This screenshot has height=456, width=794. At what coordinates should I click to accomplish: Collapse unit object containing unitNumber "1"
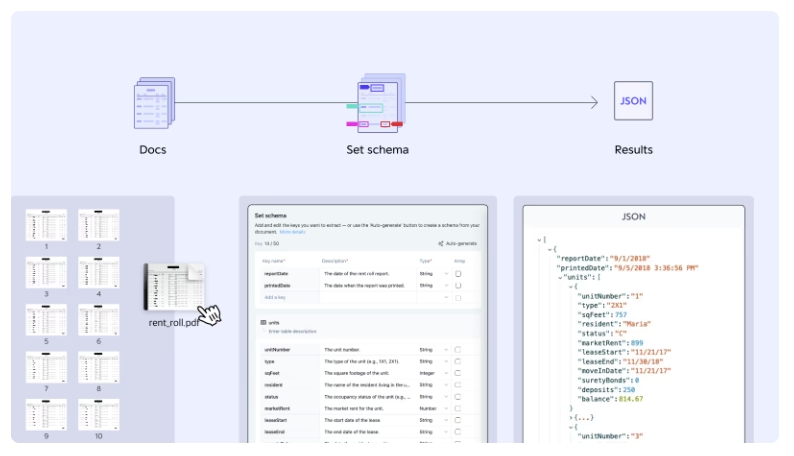click(571, 287)
